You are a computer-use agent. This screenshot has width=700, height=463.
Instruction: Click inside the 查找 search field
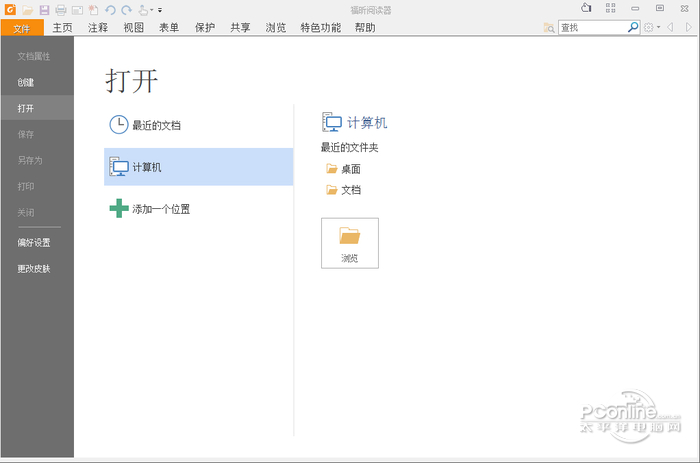pyautogui.click(x=593, y=28)
